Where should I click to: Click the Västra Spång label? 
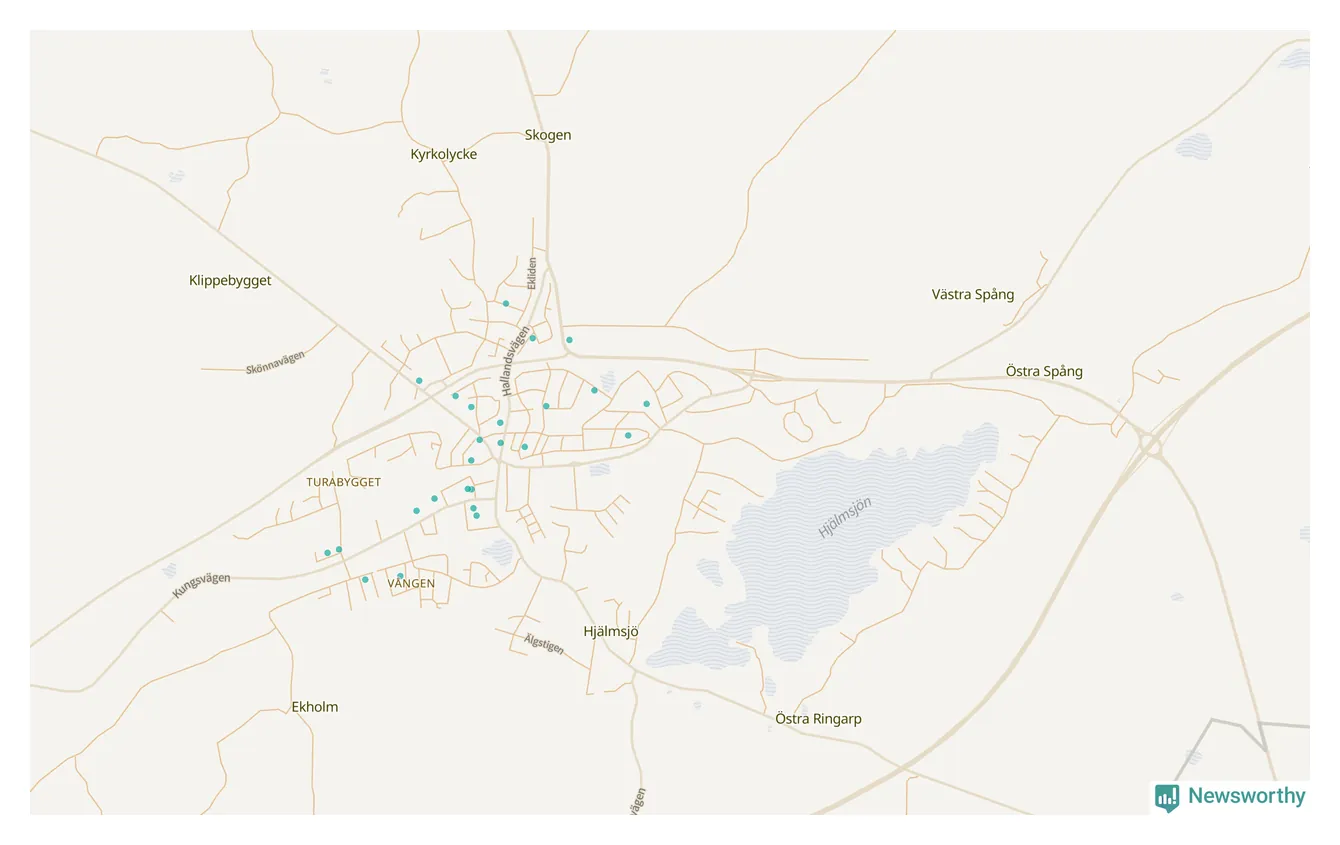click(973, 294)
